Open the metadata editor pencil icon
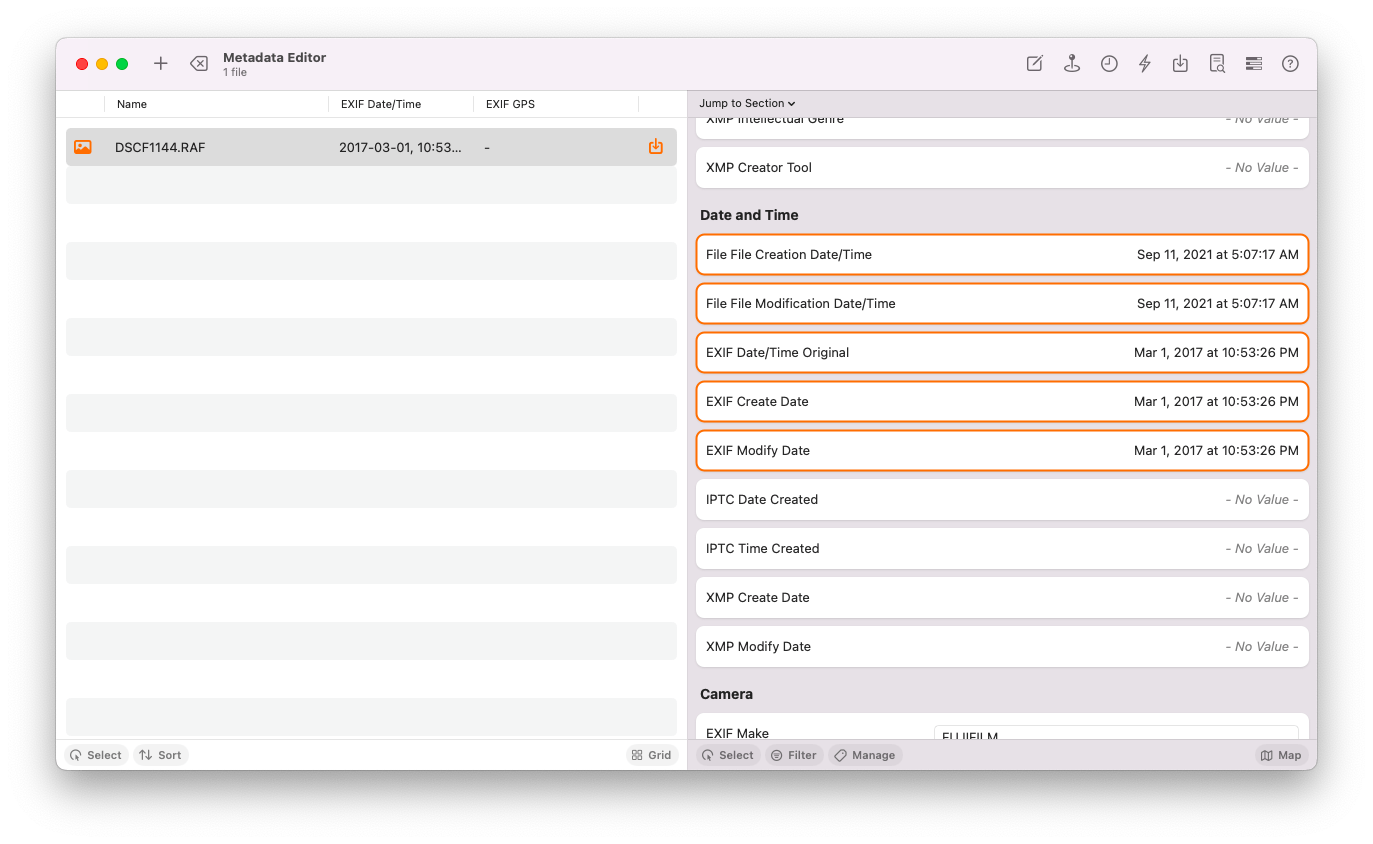The image size is (1373, 844). pyautogui.click(x=1034, y=63)
